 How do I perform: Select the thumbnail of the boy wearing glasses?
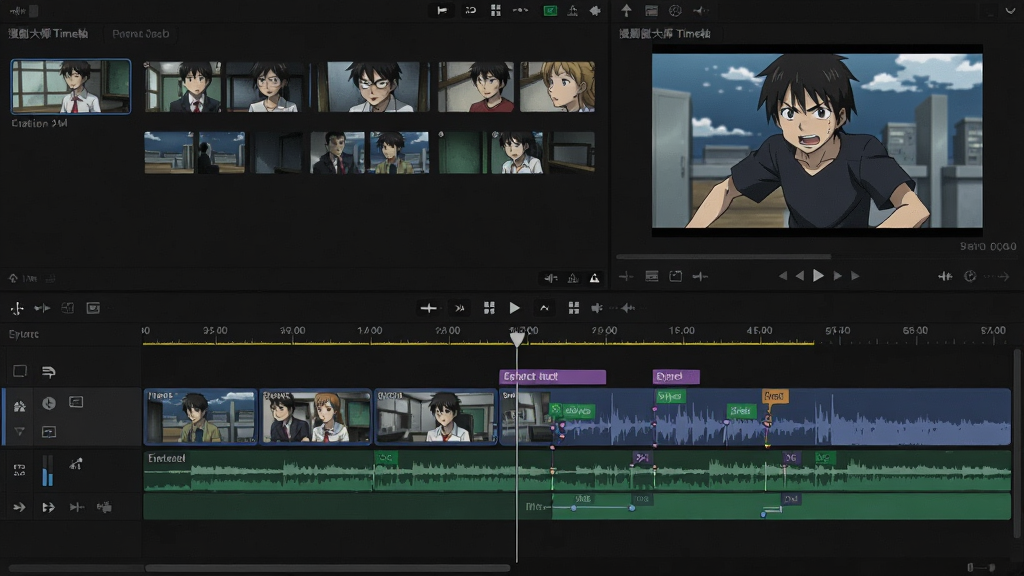coord(374,87)
